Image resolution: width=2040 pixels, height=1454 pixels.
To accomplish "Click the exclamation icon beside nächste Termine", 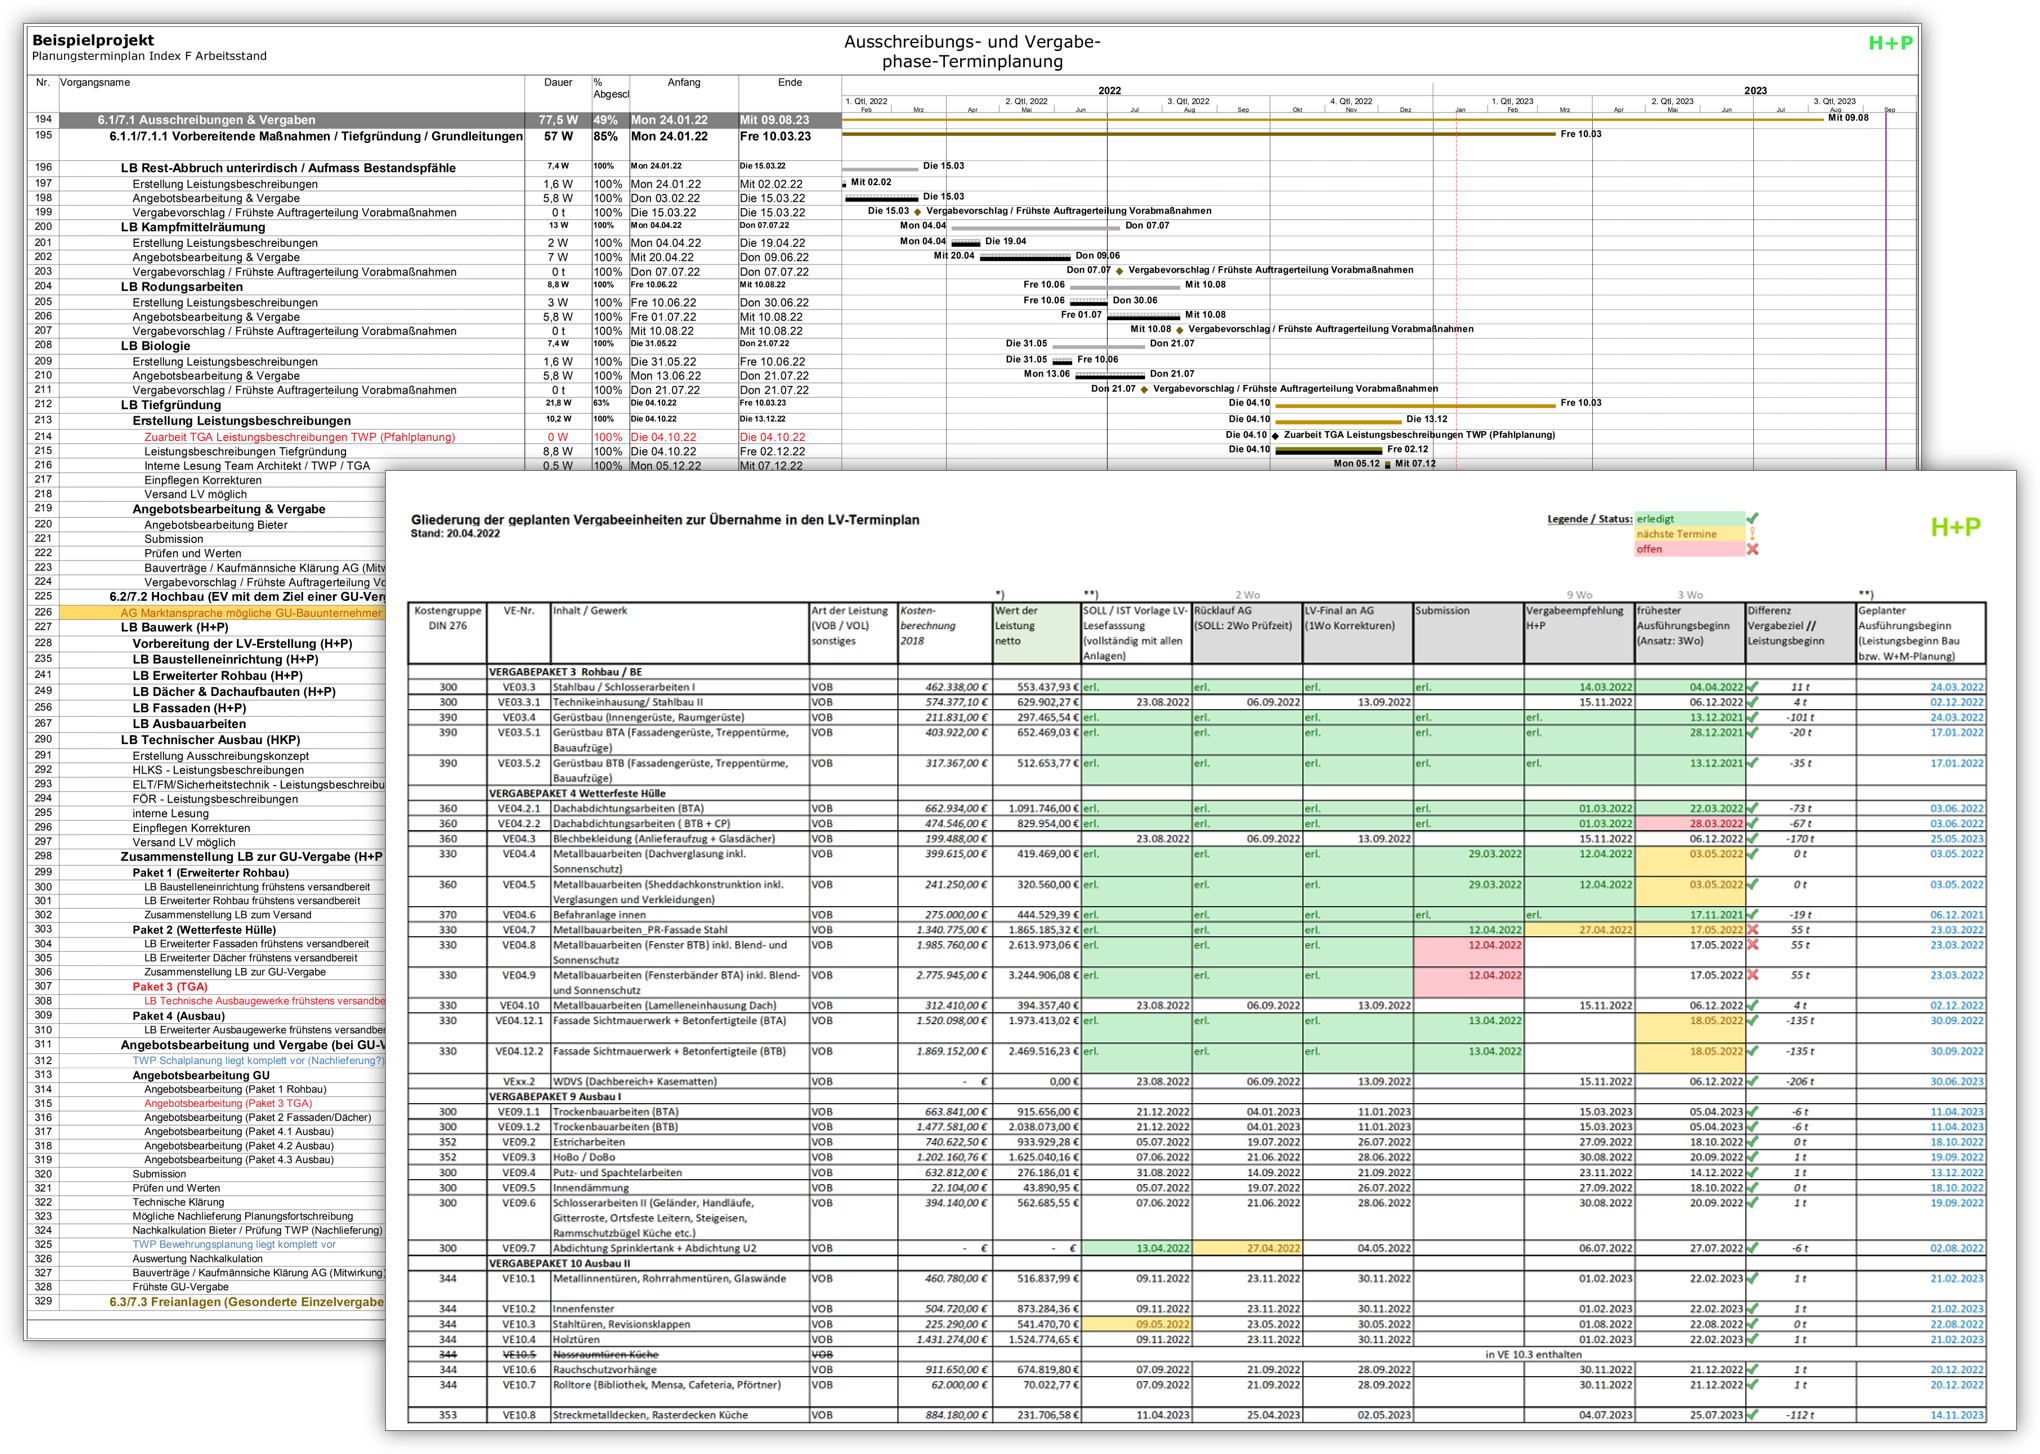I will coord(1752,534).
